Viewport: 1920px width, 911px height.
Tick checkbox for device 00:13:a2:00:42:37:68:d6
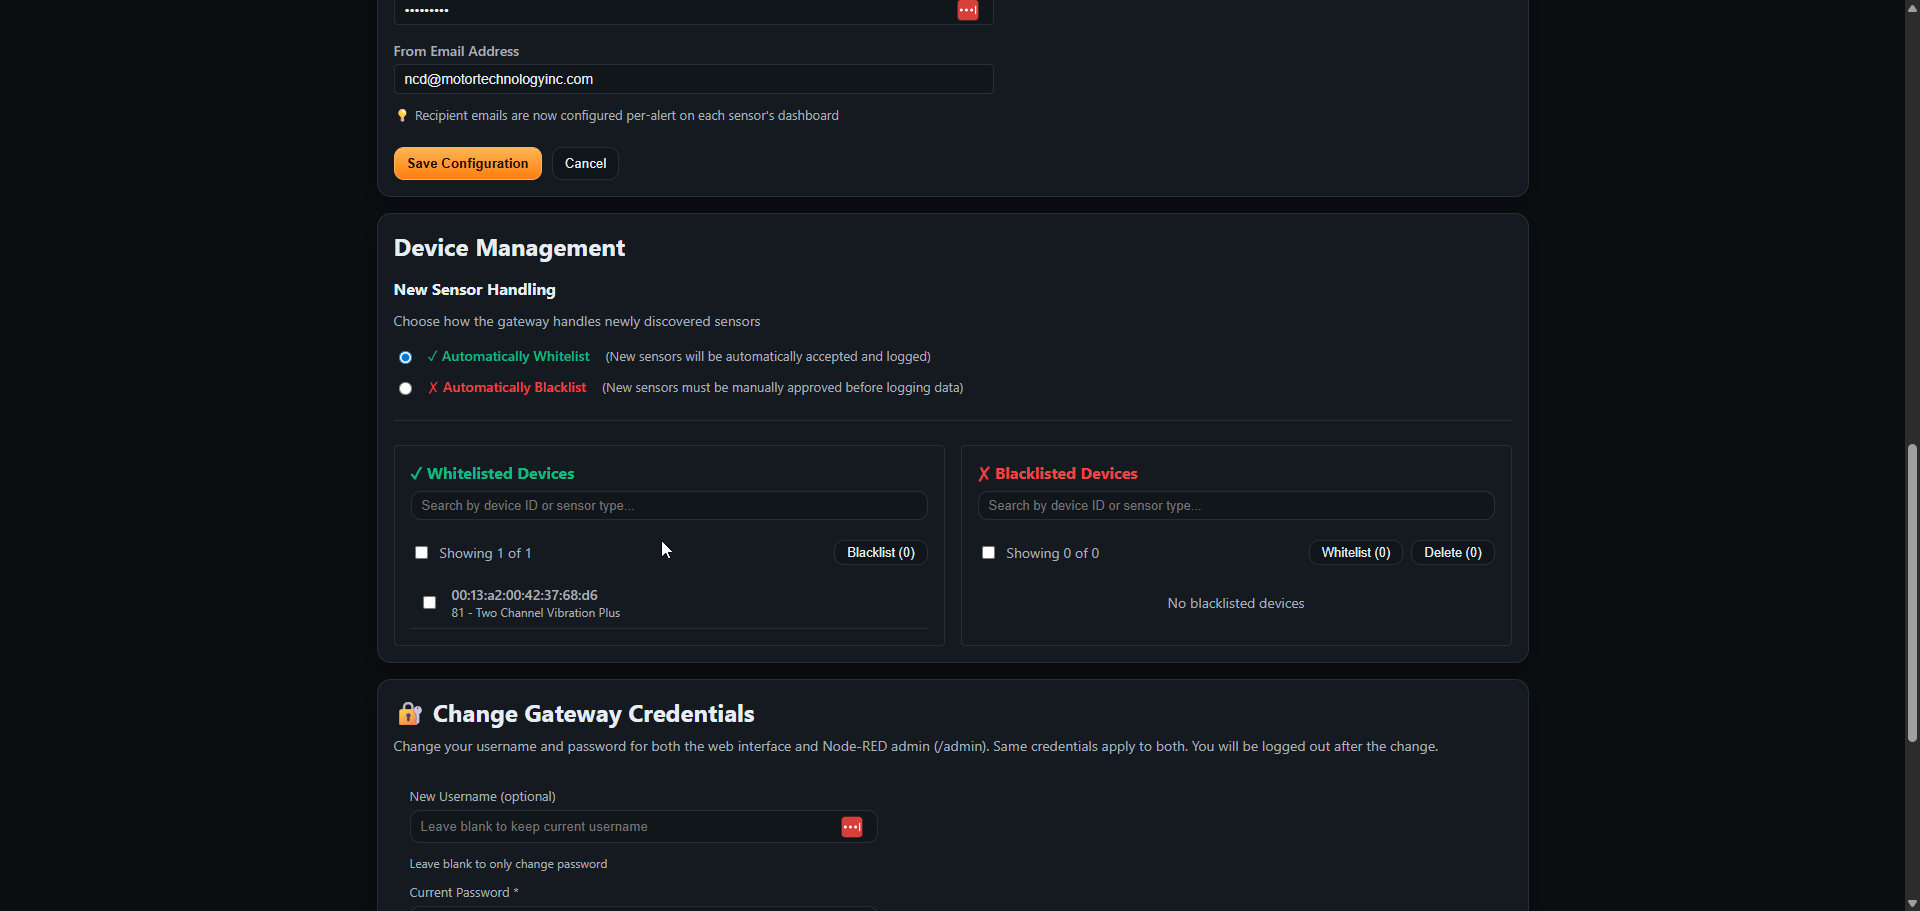point(429,603)
